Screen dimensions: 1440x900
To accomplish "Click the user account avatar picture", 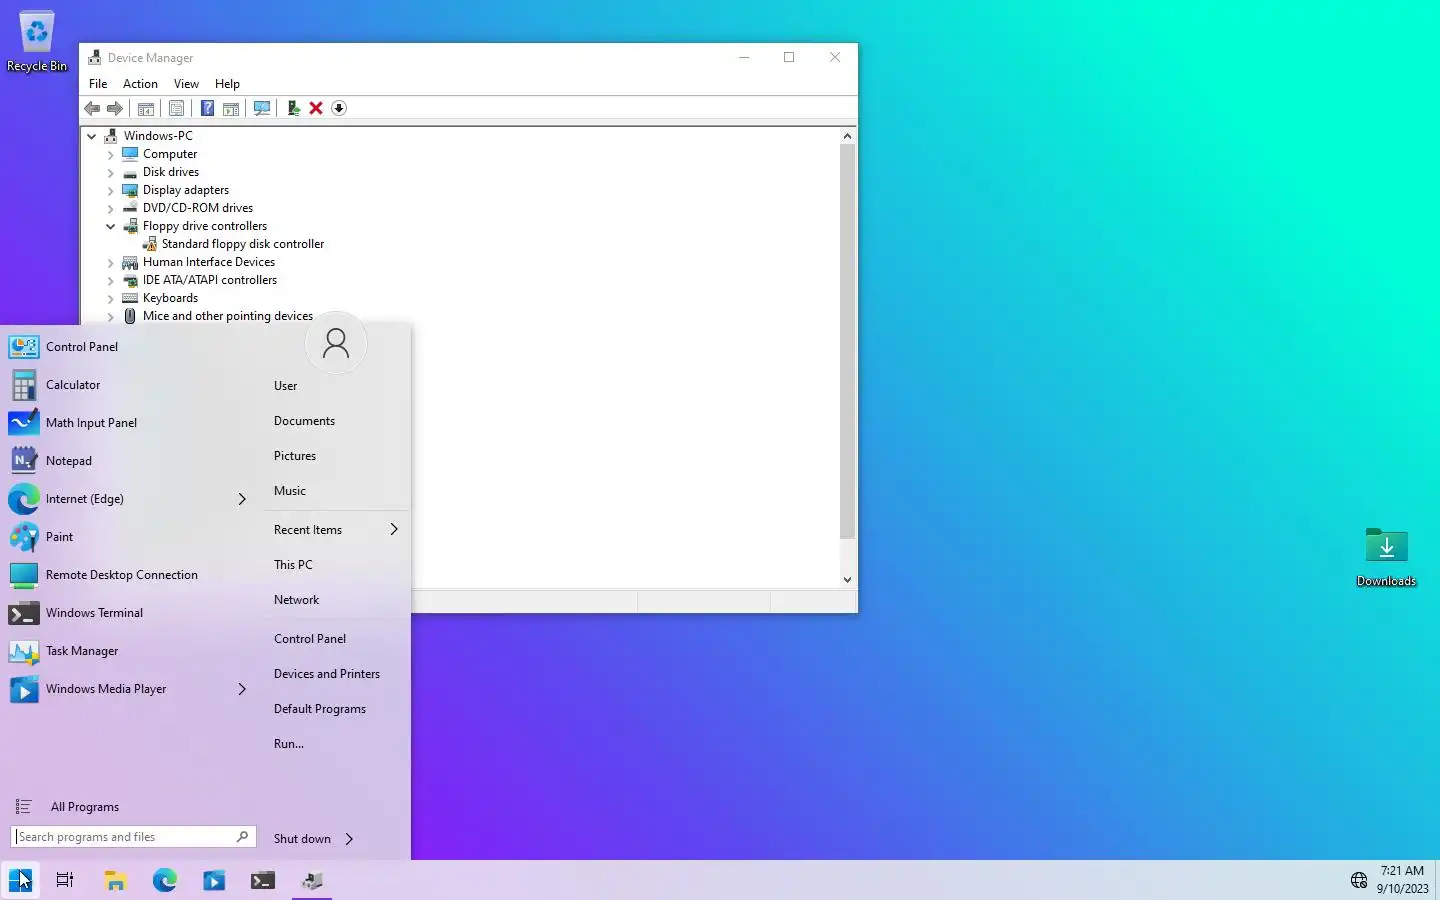I will pyautogui.click(x=336, y=343).
